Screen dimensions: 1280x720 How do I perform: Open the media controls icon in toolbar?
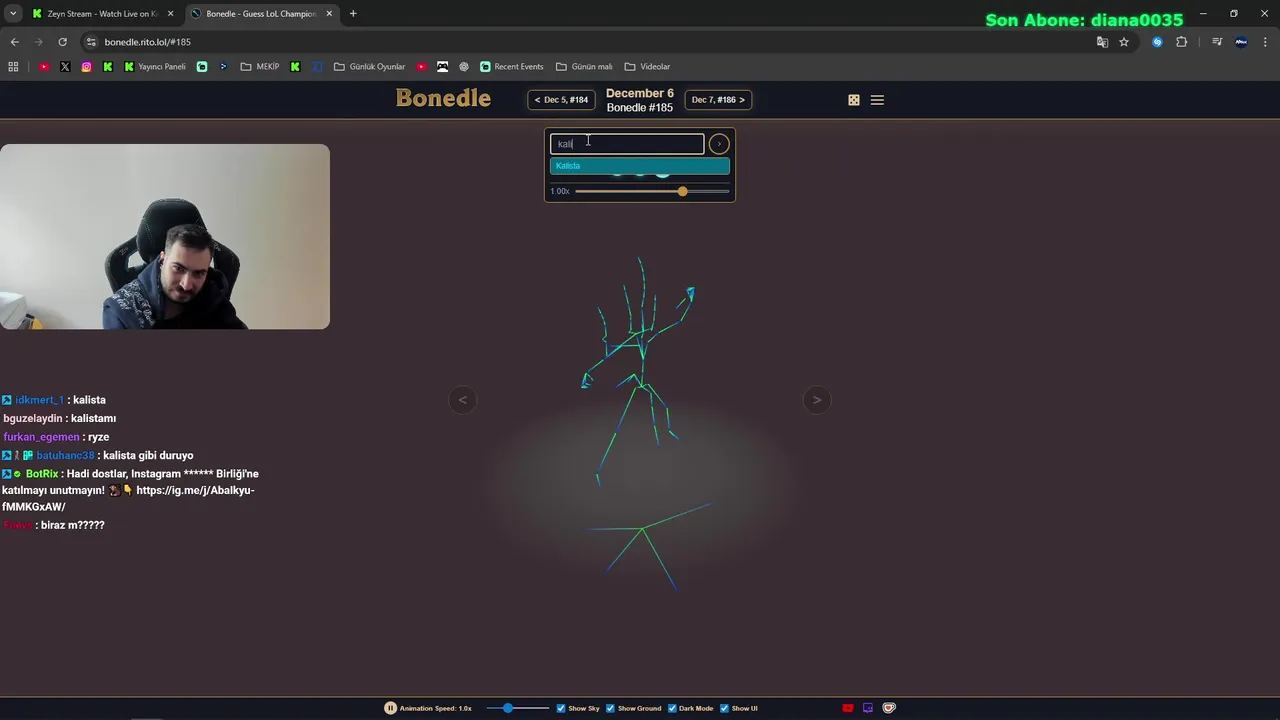pos(1217,42)
